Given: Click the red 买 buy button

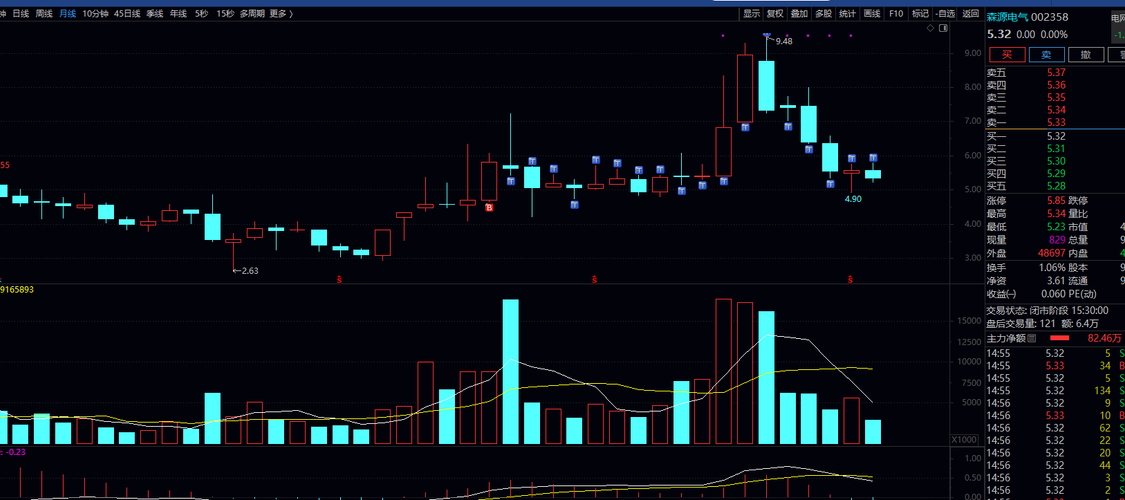Looking at the screenshot, I should pos(1007,55).
